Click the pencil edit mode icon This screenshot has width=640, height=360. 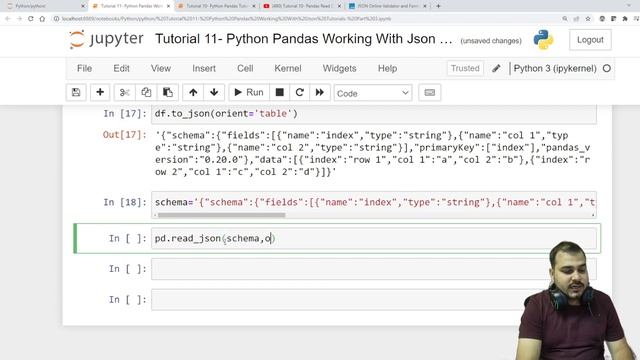pos(496,69)
